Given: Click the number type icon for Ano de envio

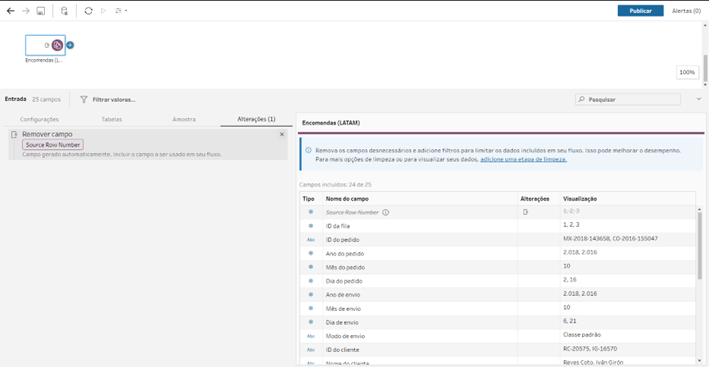Looking at the screenshot, I should pyautogui.click(x=311, y=294).
